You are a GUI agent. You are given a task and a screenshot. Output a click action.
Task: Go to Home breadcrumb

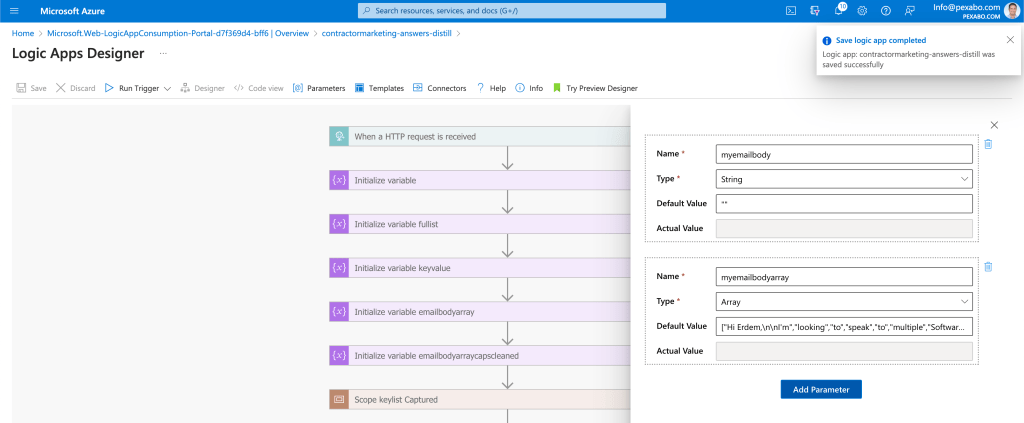[23, 33]
